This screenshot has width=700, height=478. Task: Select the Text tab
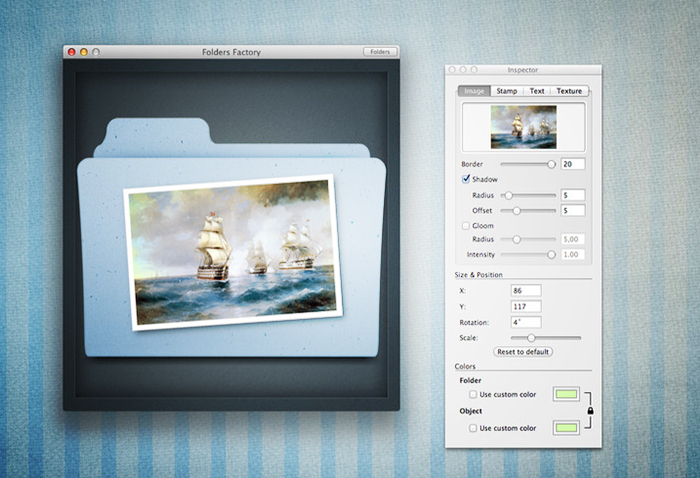[537, 91]
